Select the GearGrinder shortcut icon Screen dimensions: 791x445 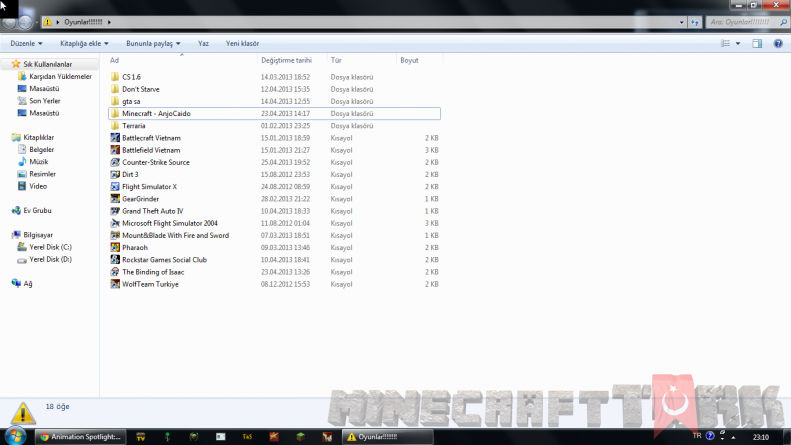pos(115,199)
